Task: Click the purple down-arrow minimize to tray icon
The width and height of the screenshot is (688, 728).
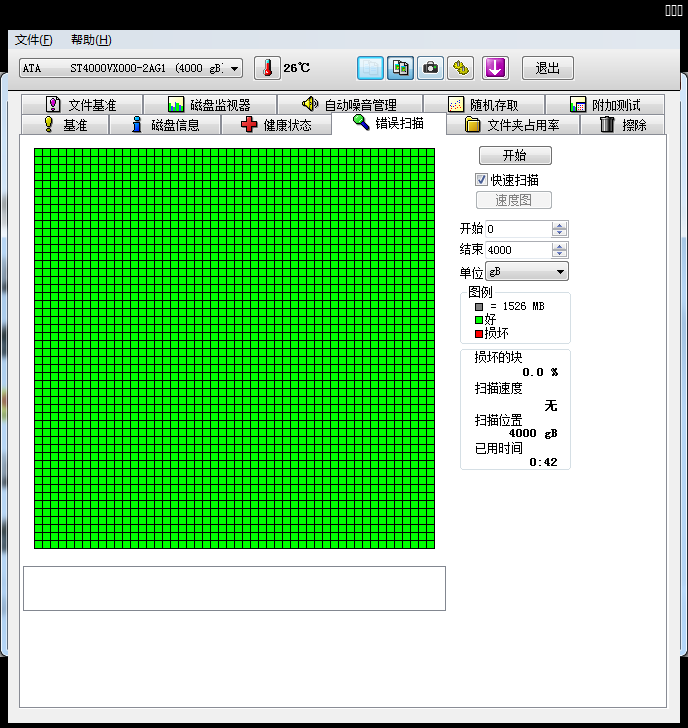Action: click(495, 68)
